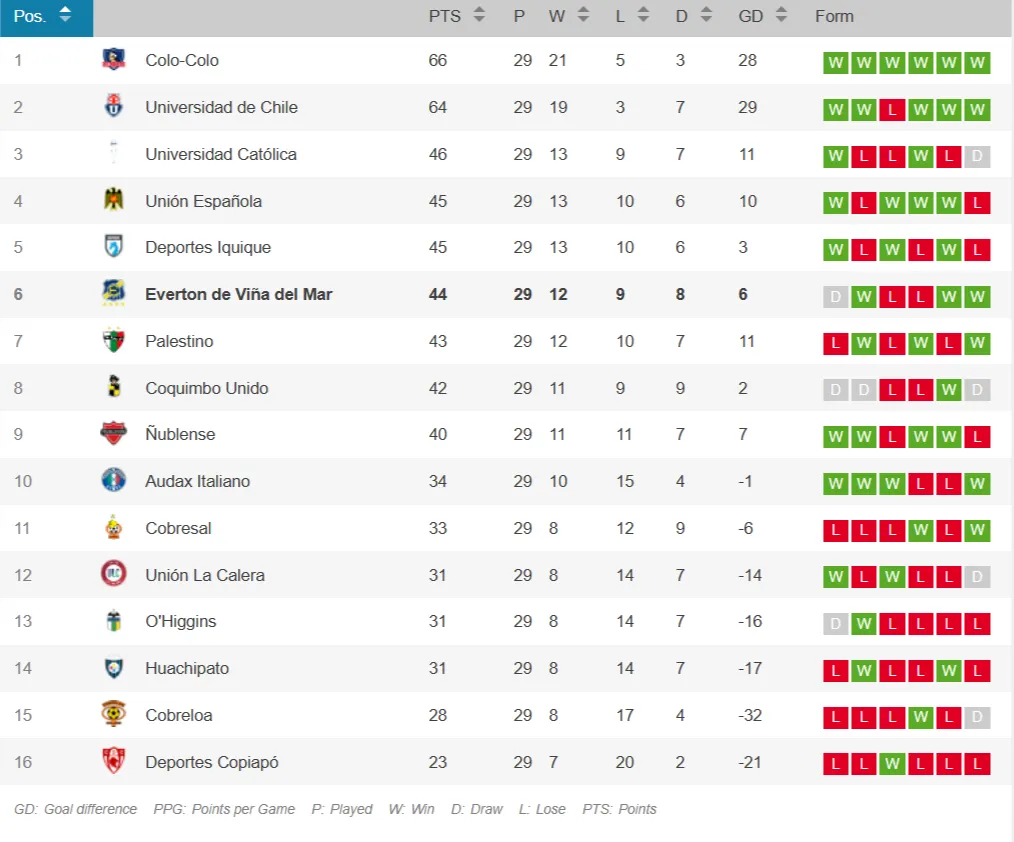Click the Audax Italiano crest icon
Viewport: 1014px width, 842px height.
114,481
